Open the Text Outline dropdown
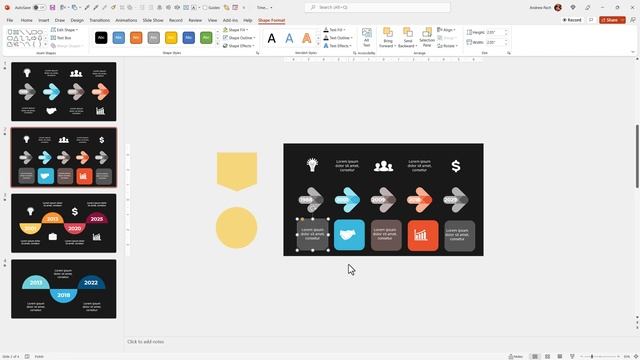This screenshot has width=640, height=360. (338, 38)
